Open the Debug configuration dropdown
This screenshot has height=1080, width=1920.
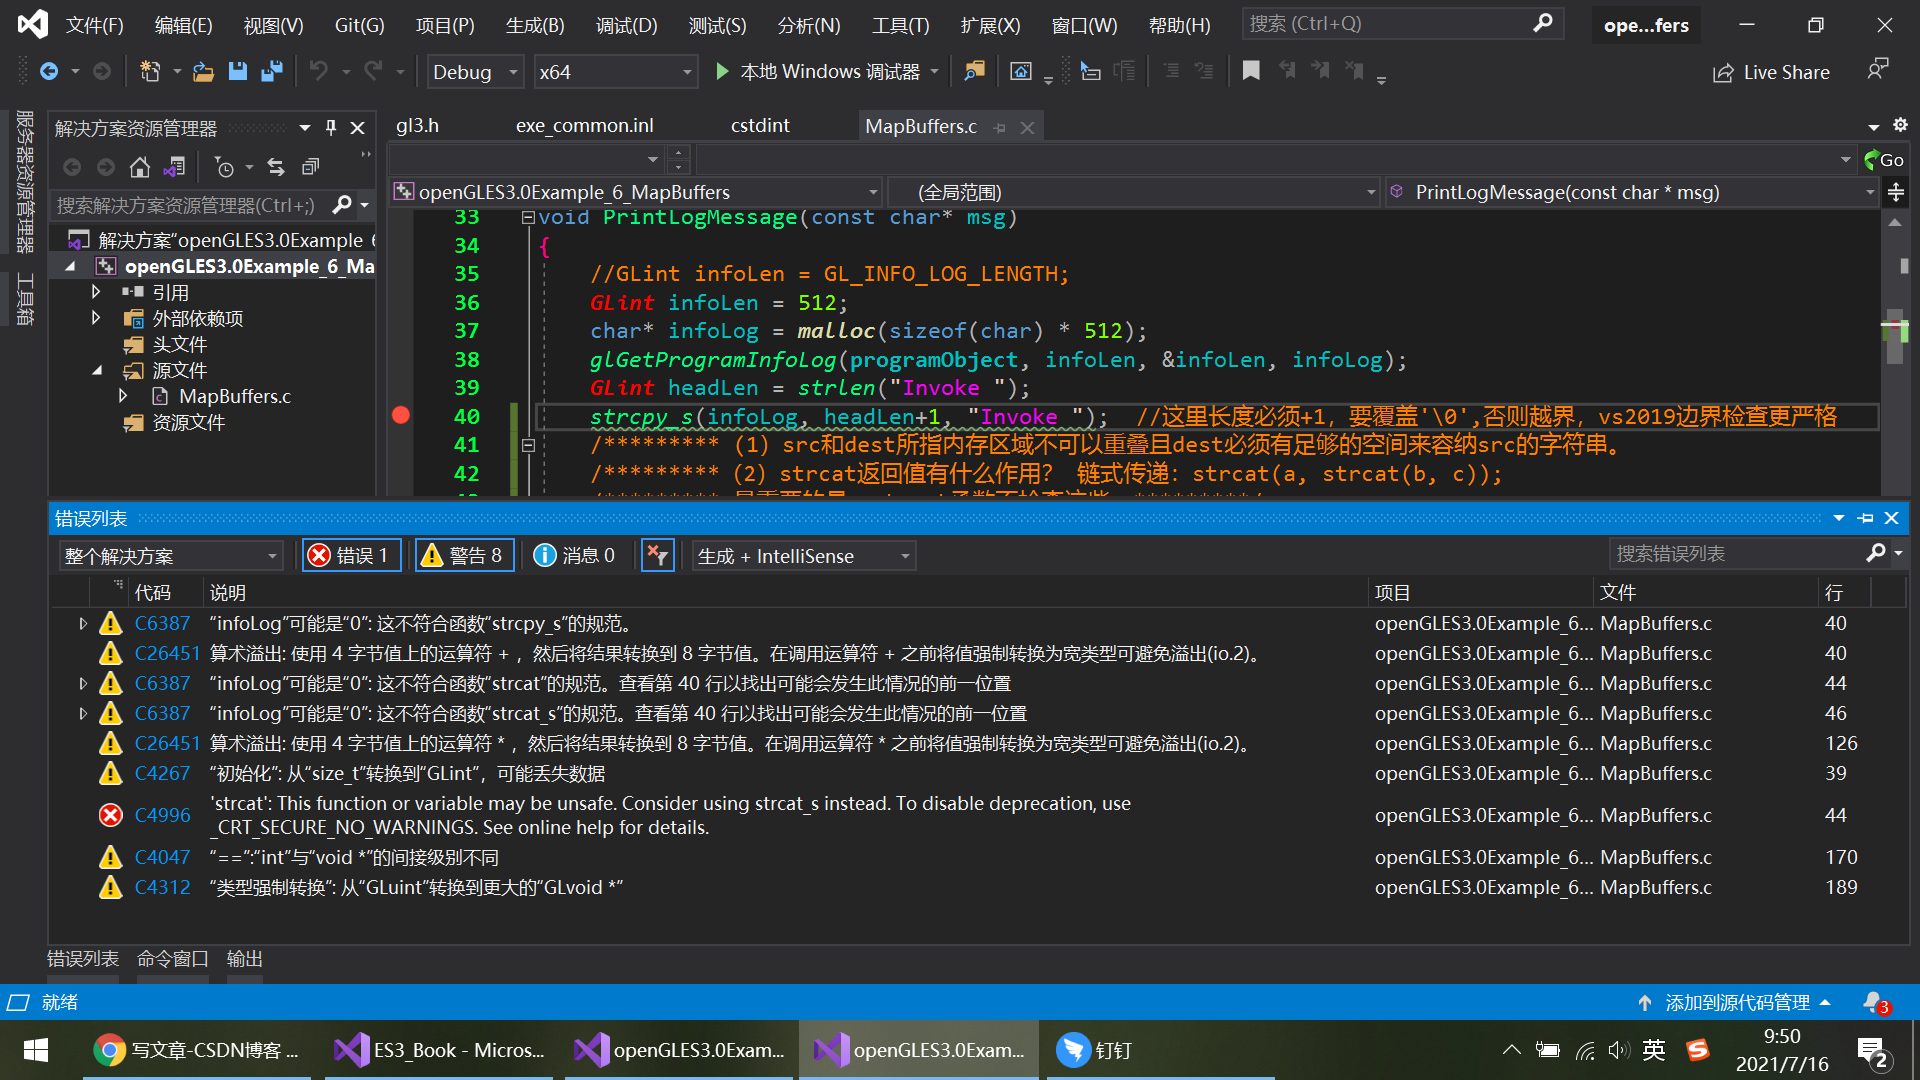474,71
